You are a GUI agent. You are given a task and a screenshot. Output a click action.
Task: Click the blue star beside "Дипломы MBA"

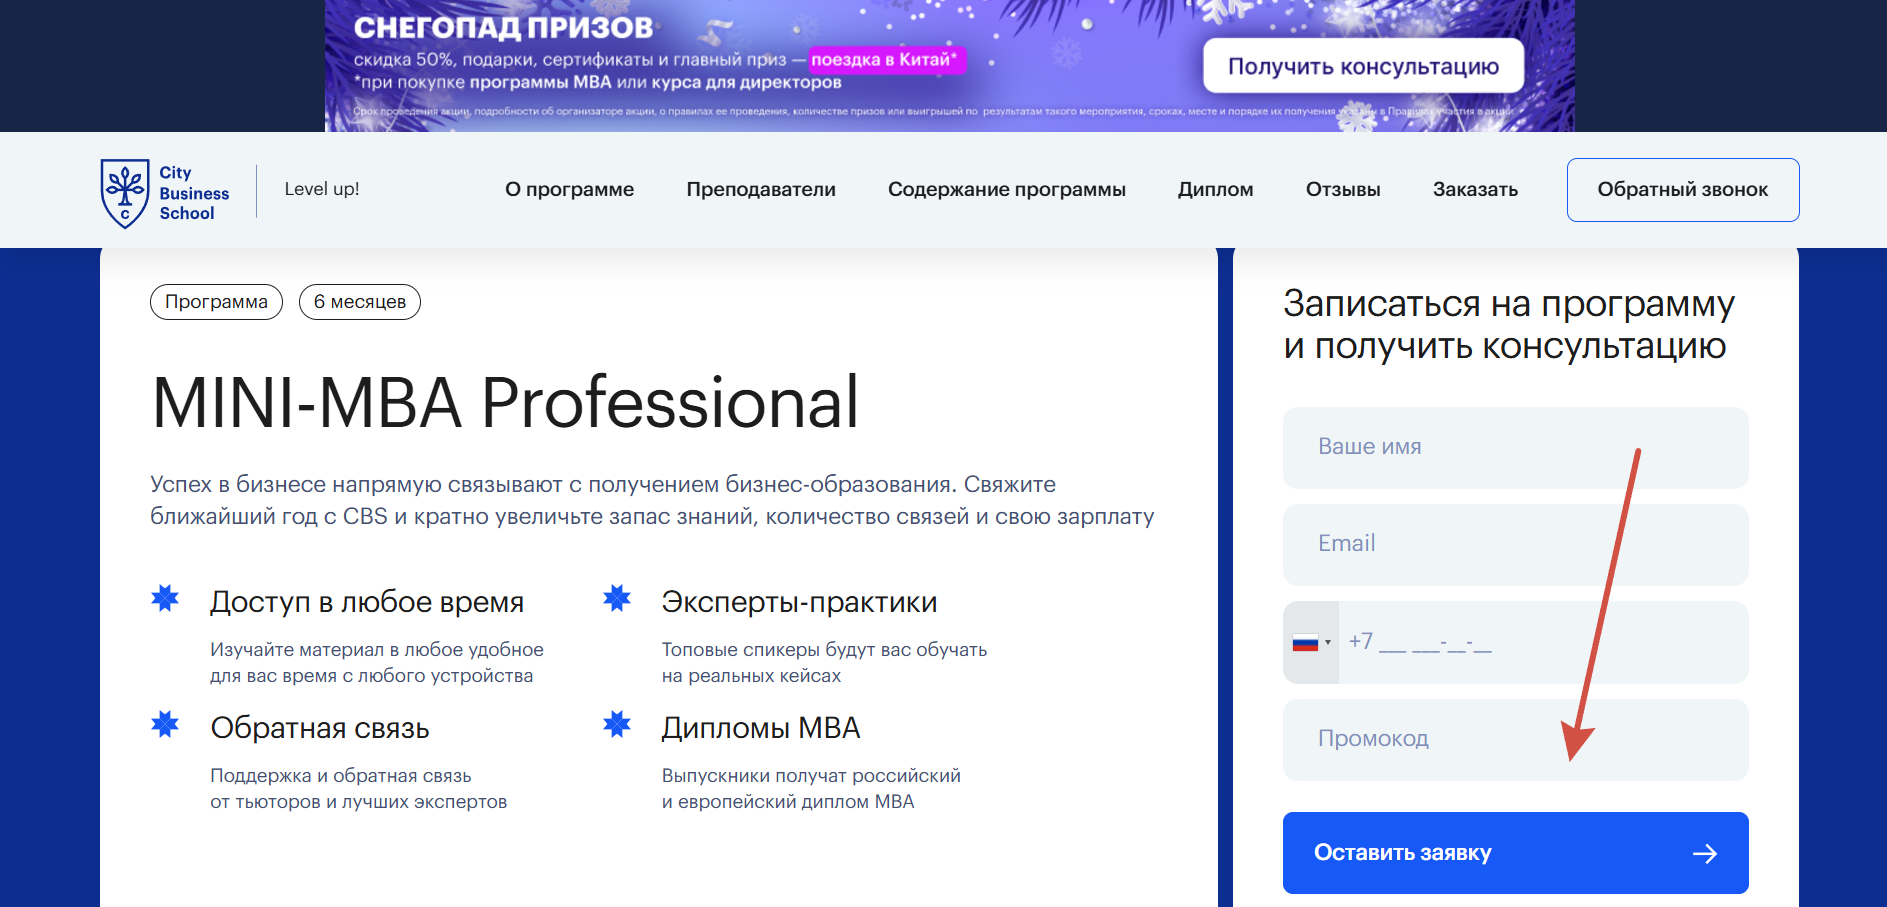(617, 724)
